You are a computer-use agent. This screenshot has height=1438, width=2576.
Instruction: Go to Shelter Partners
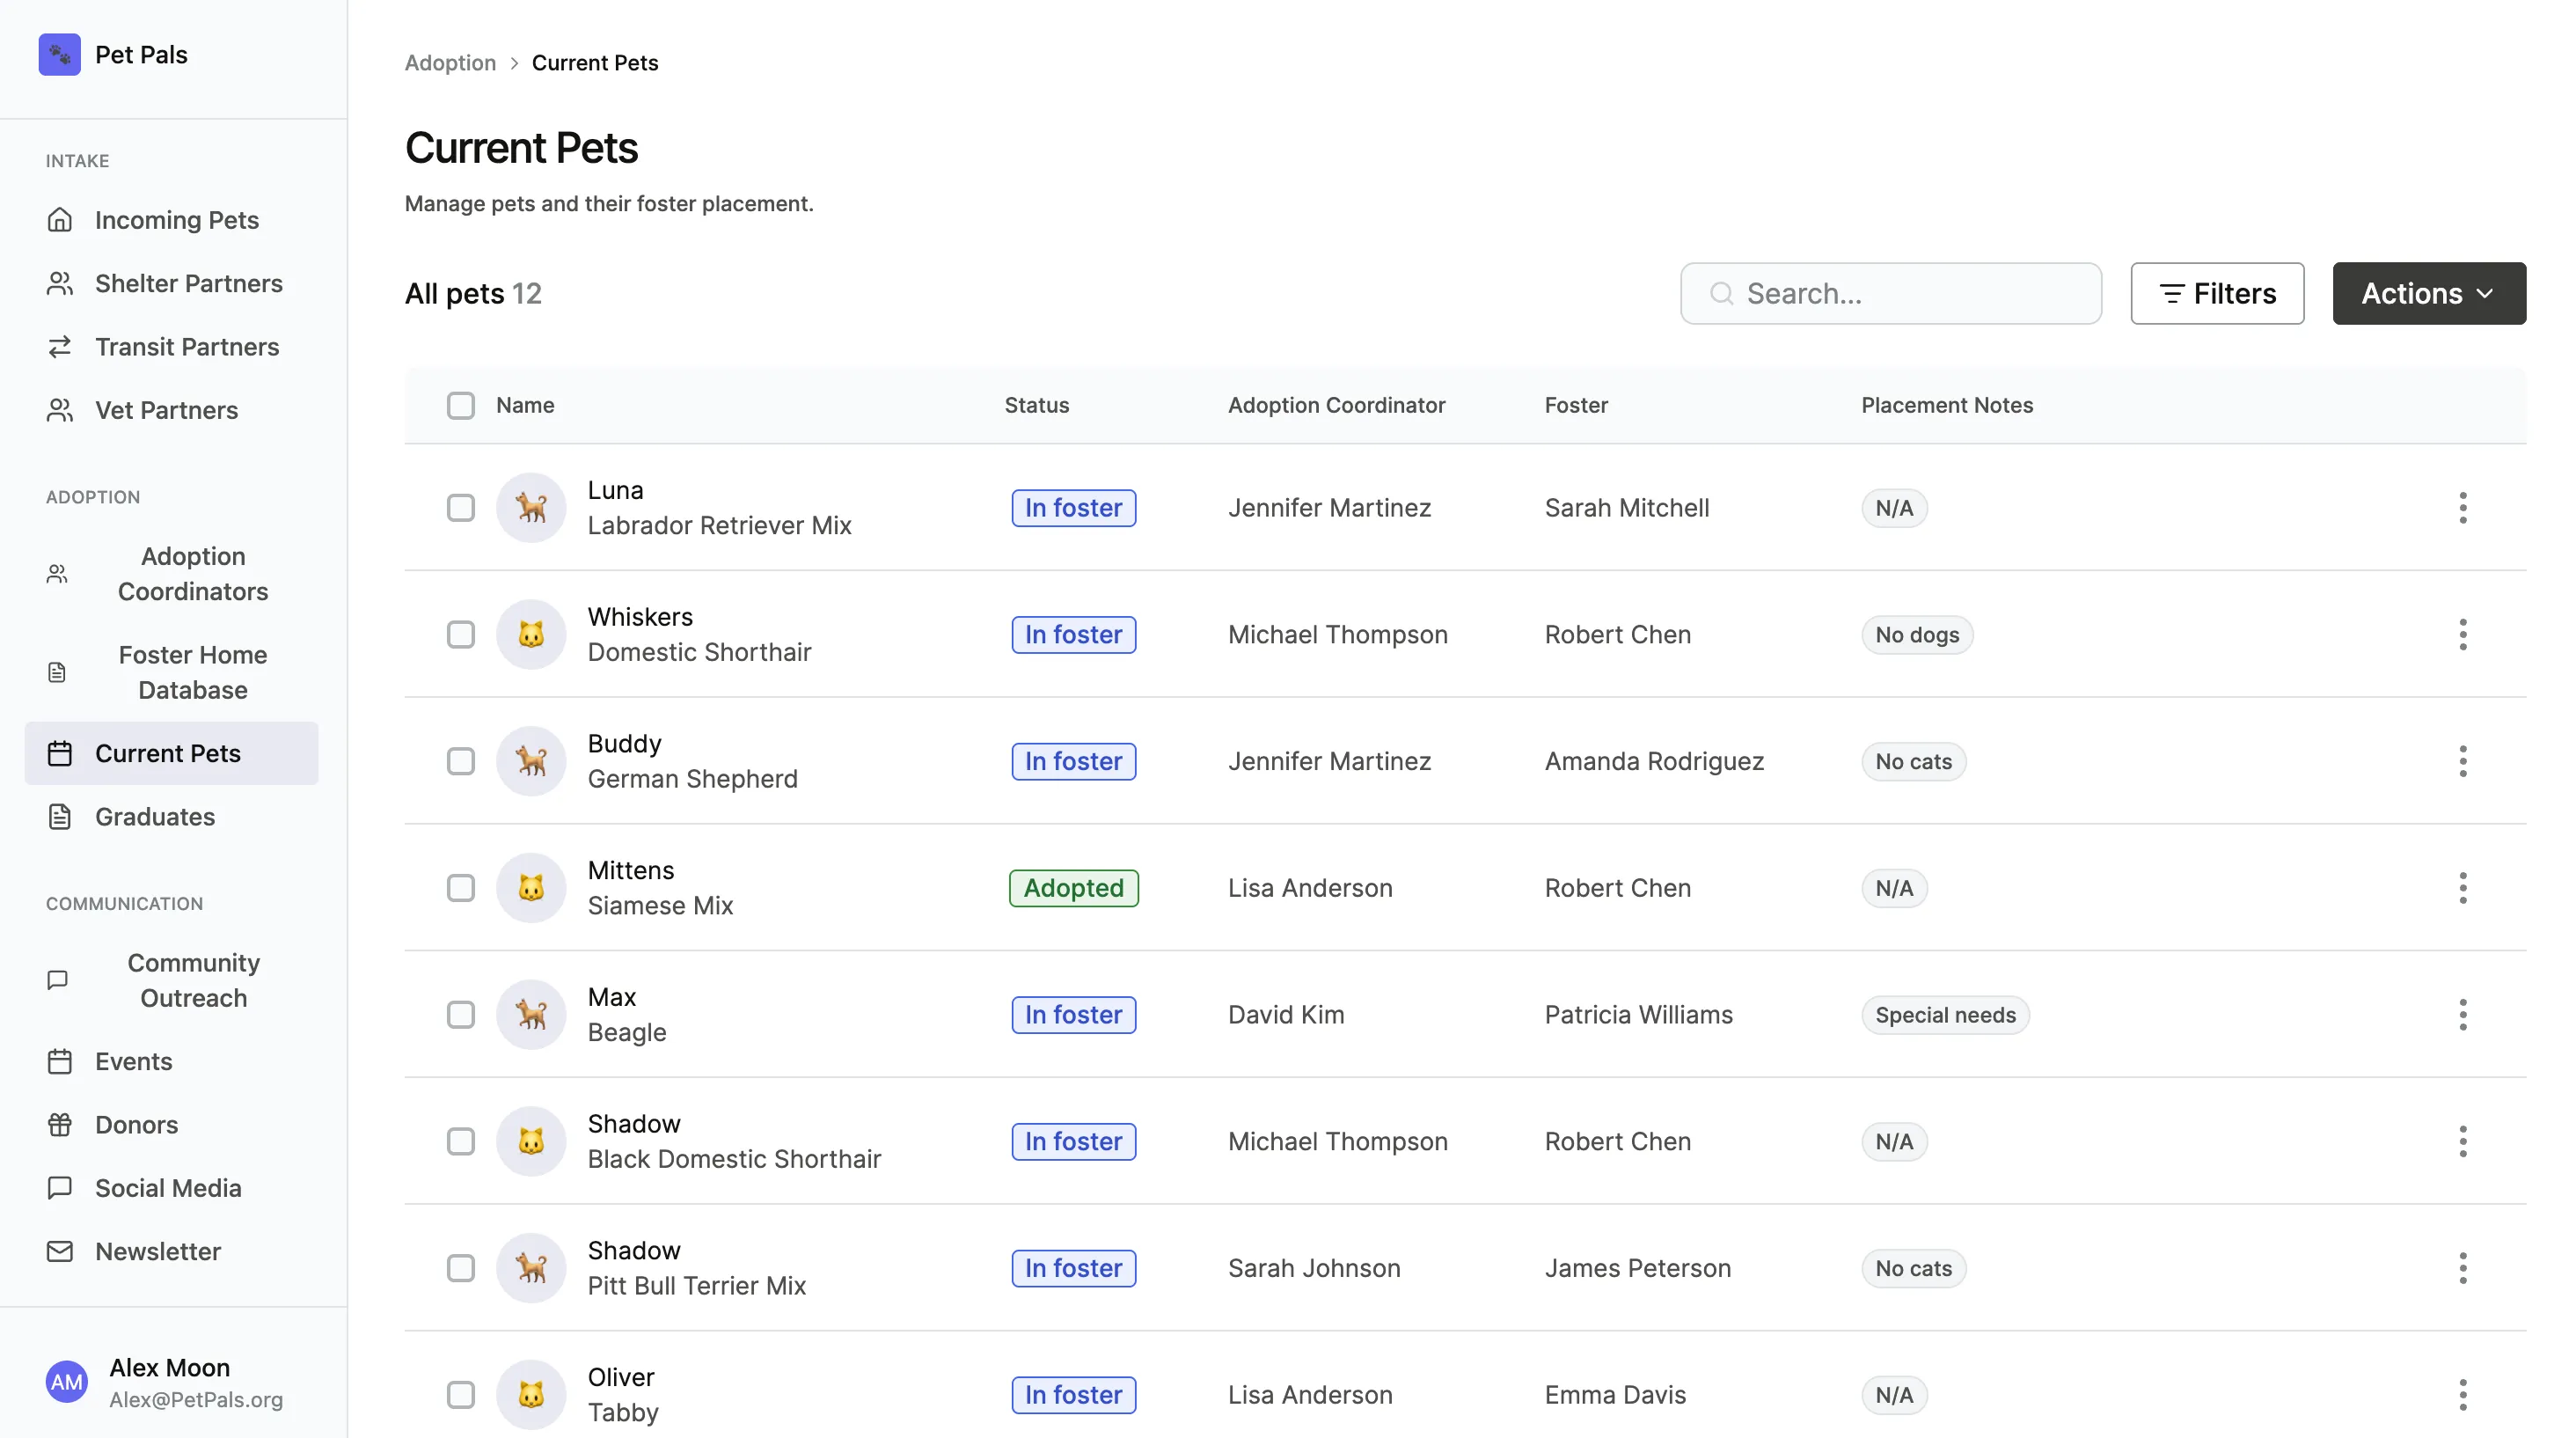pos(172,283)
